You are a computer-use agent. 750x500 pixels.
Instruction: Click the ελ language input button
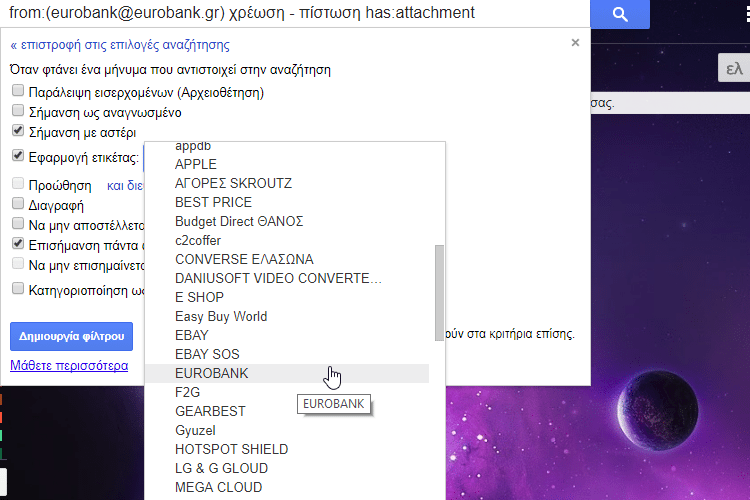734,68
